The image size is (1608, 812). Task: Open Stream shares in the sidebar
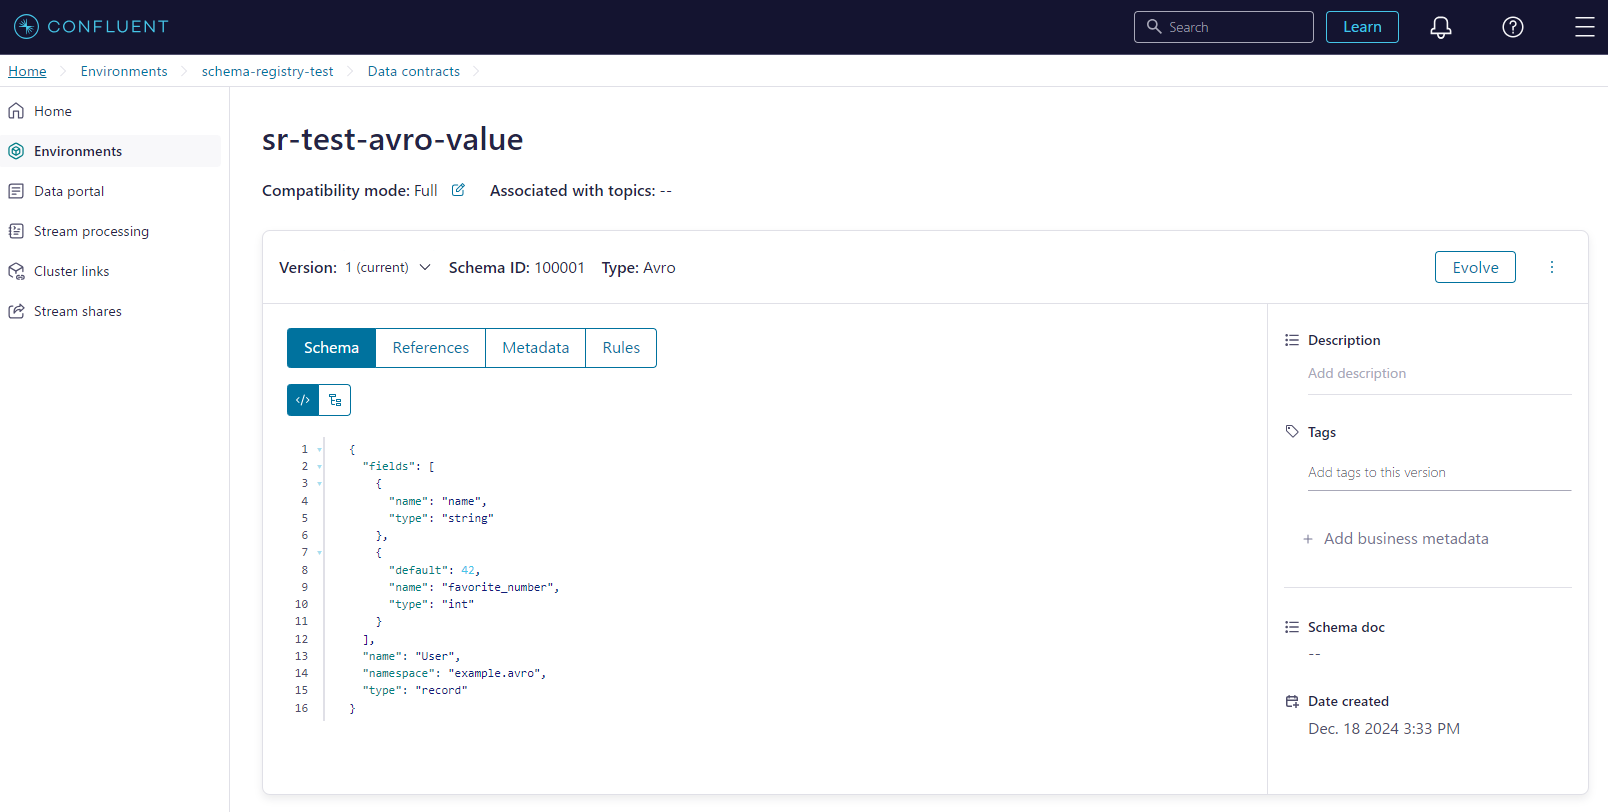pos(110,311)
